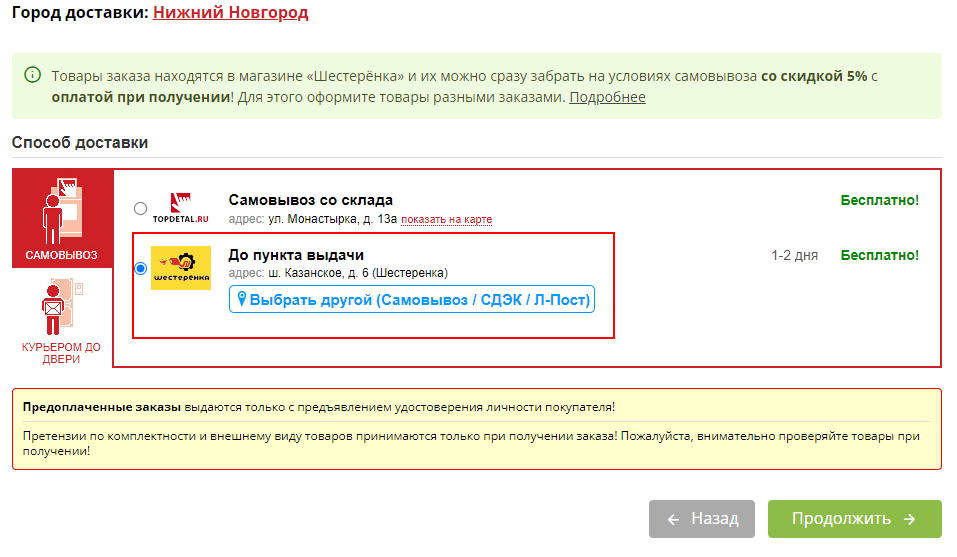
Task: Switch to Курьером до двери tab
Action: click(x=62, y=322)
